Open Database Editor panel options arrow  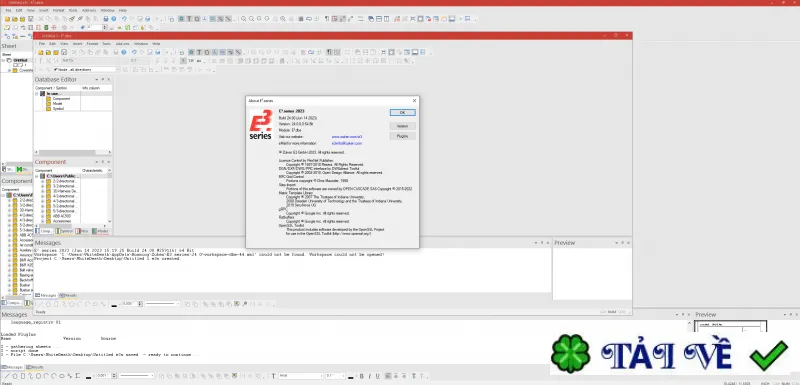click(x=96, y=80)
